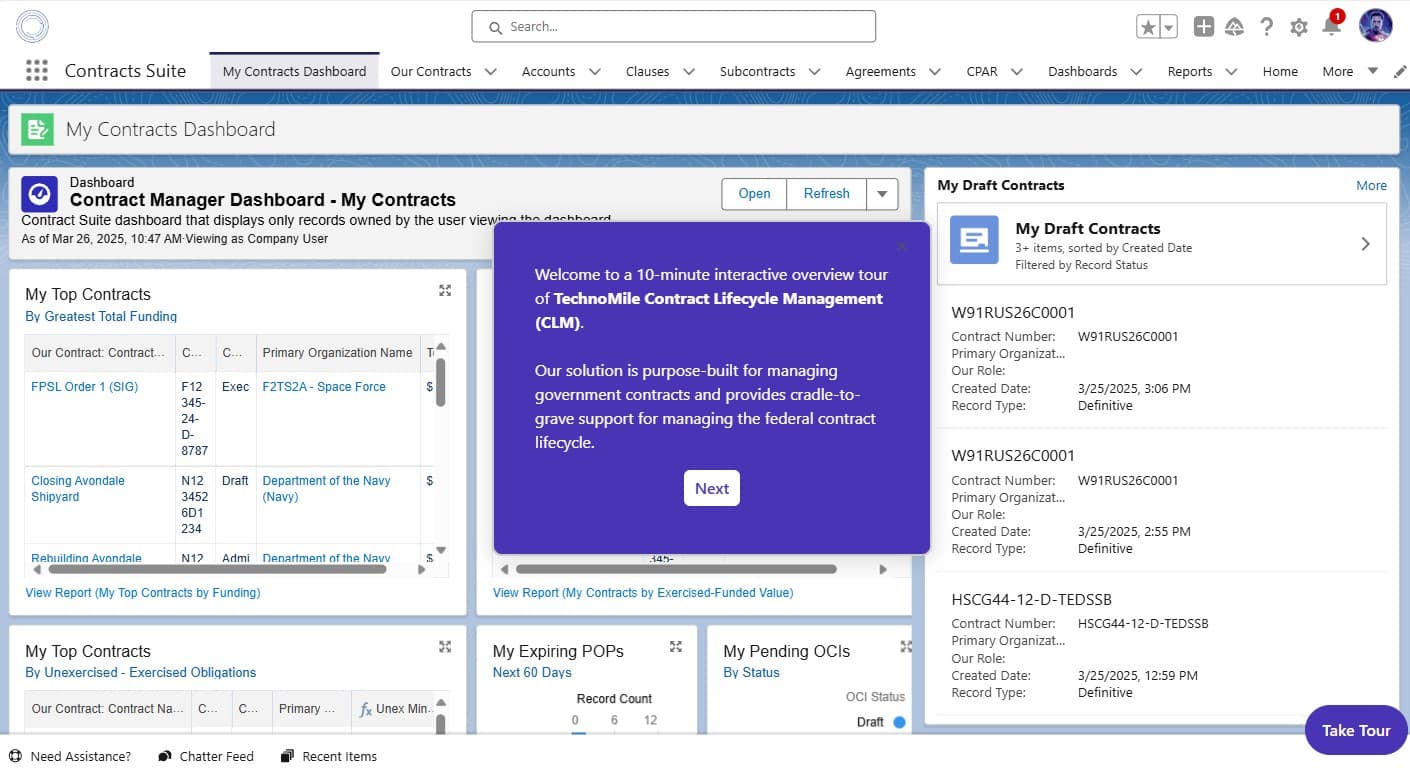Expand the Our Contracts tab chevron
Viewport: 1410px width, 768px height.
[490, 72]
